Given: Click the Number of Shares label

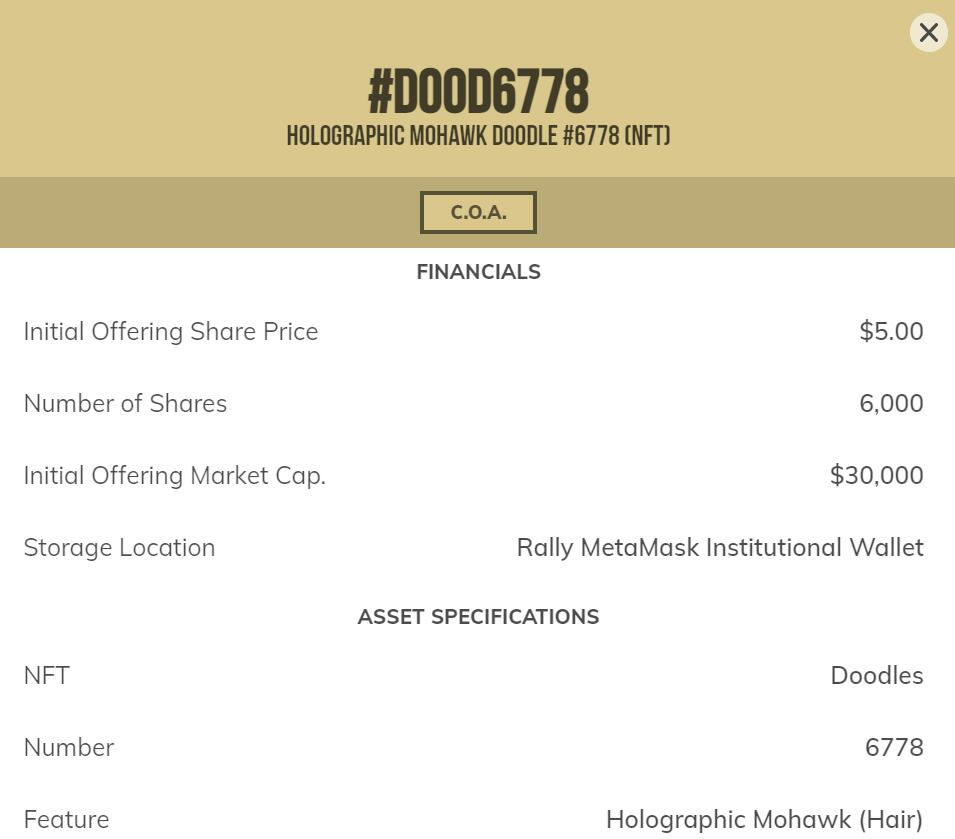Looking at the screenshot, I should 125,404.
